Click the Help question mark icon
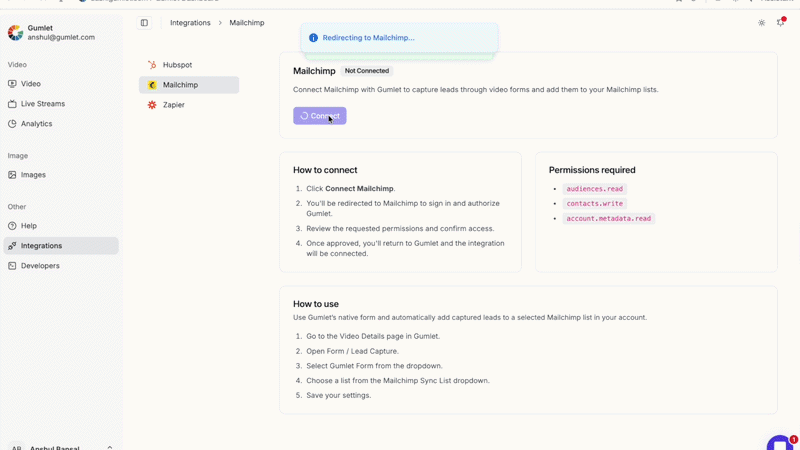 pos(12,226)
